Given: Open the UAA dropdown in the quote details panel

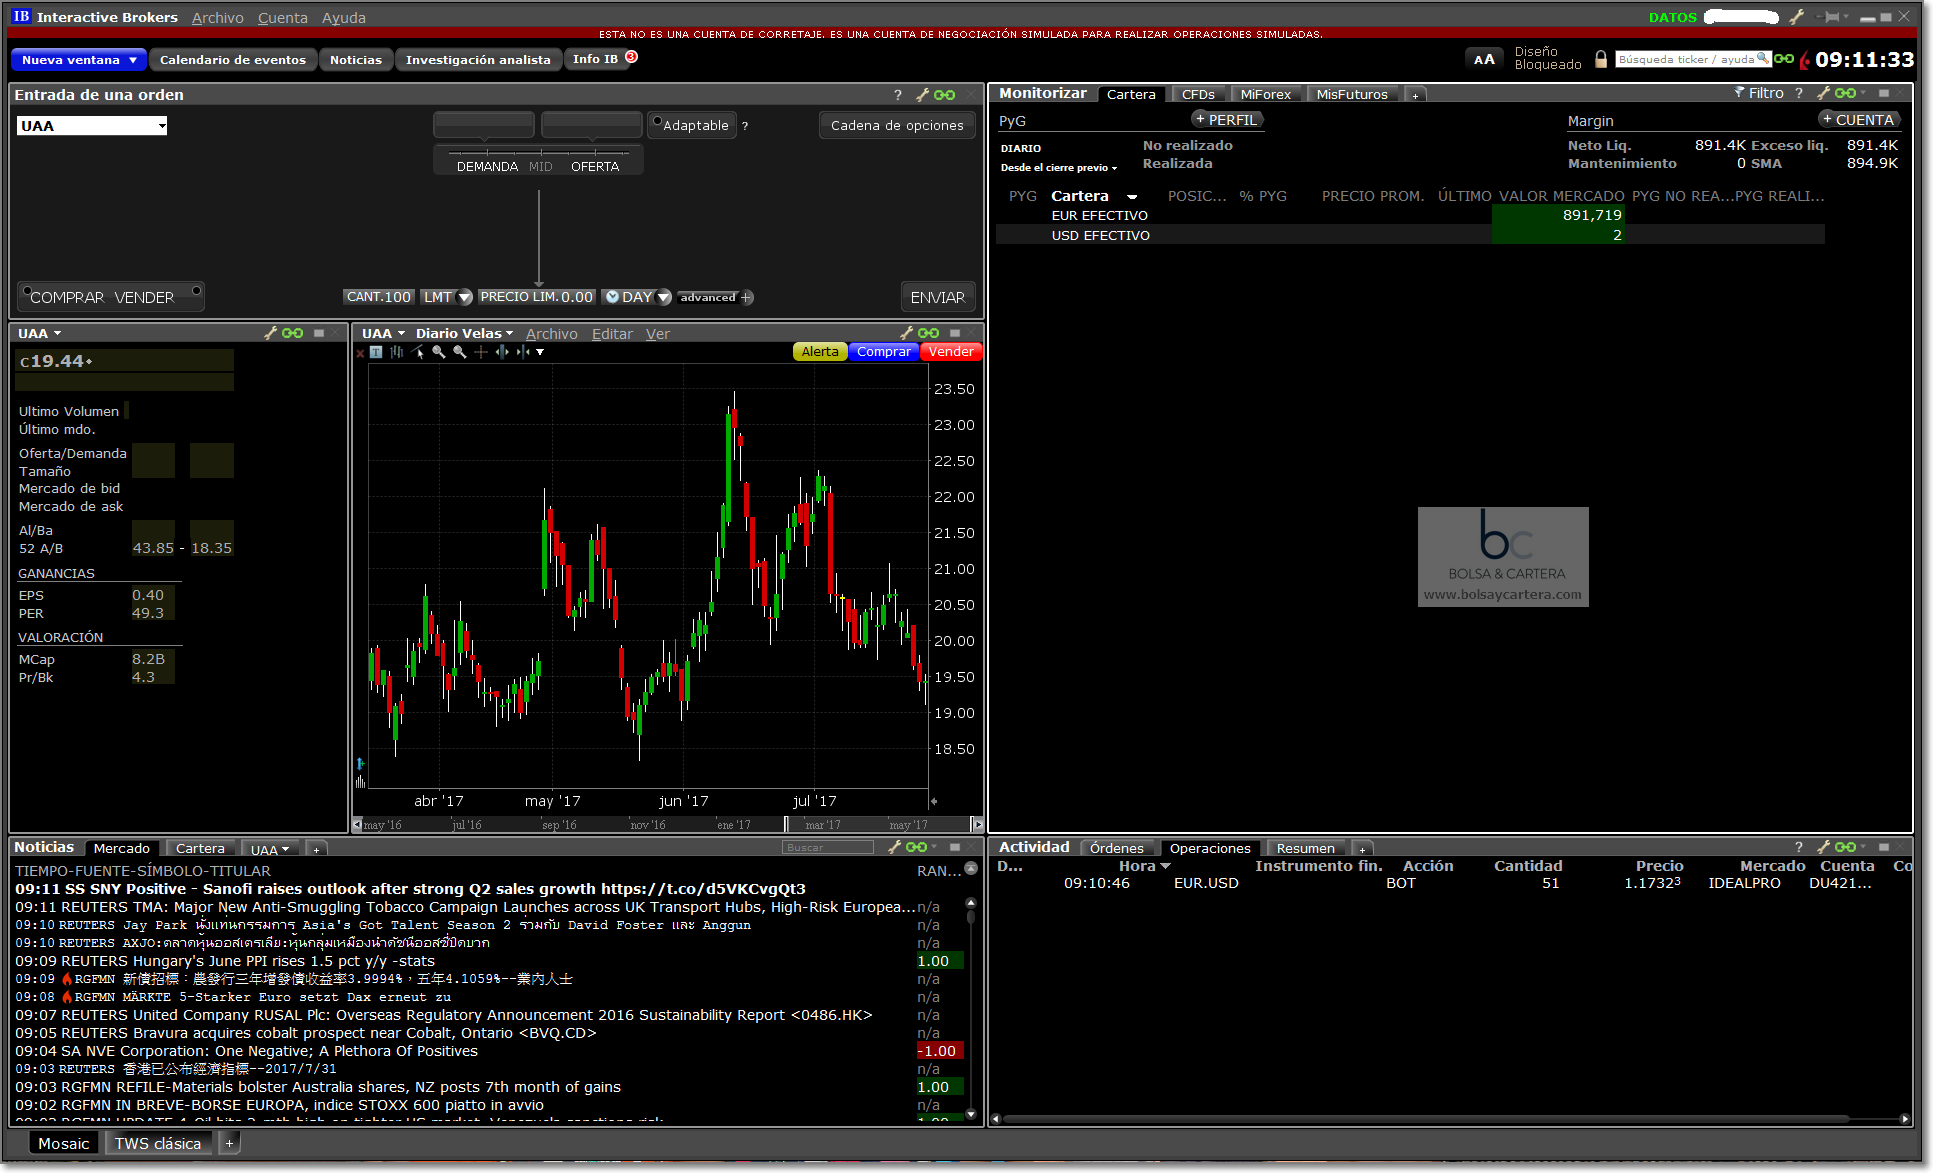Looking at the screenshot, I should [40, 333].
